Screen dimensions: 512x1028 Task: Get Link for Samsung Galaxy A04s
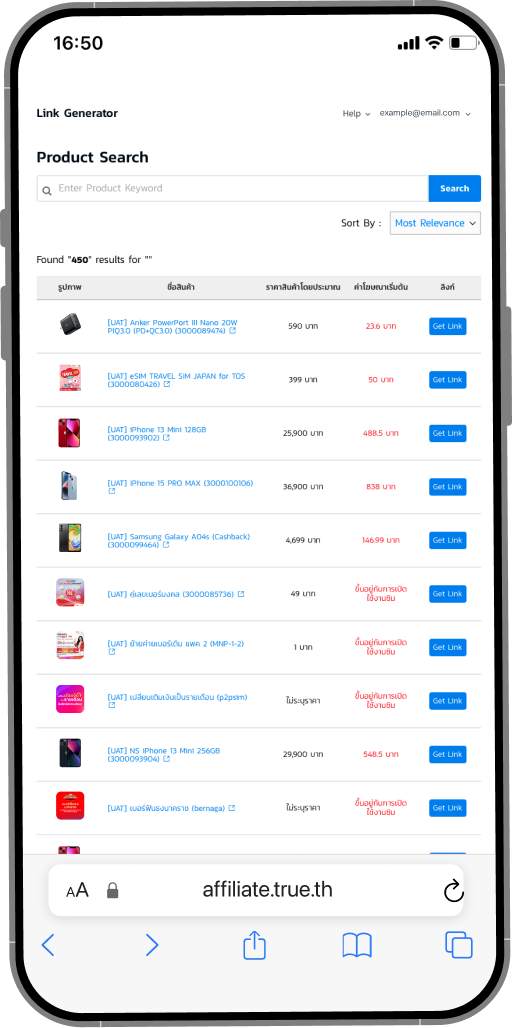[x=448, y=540]
